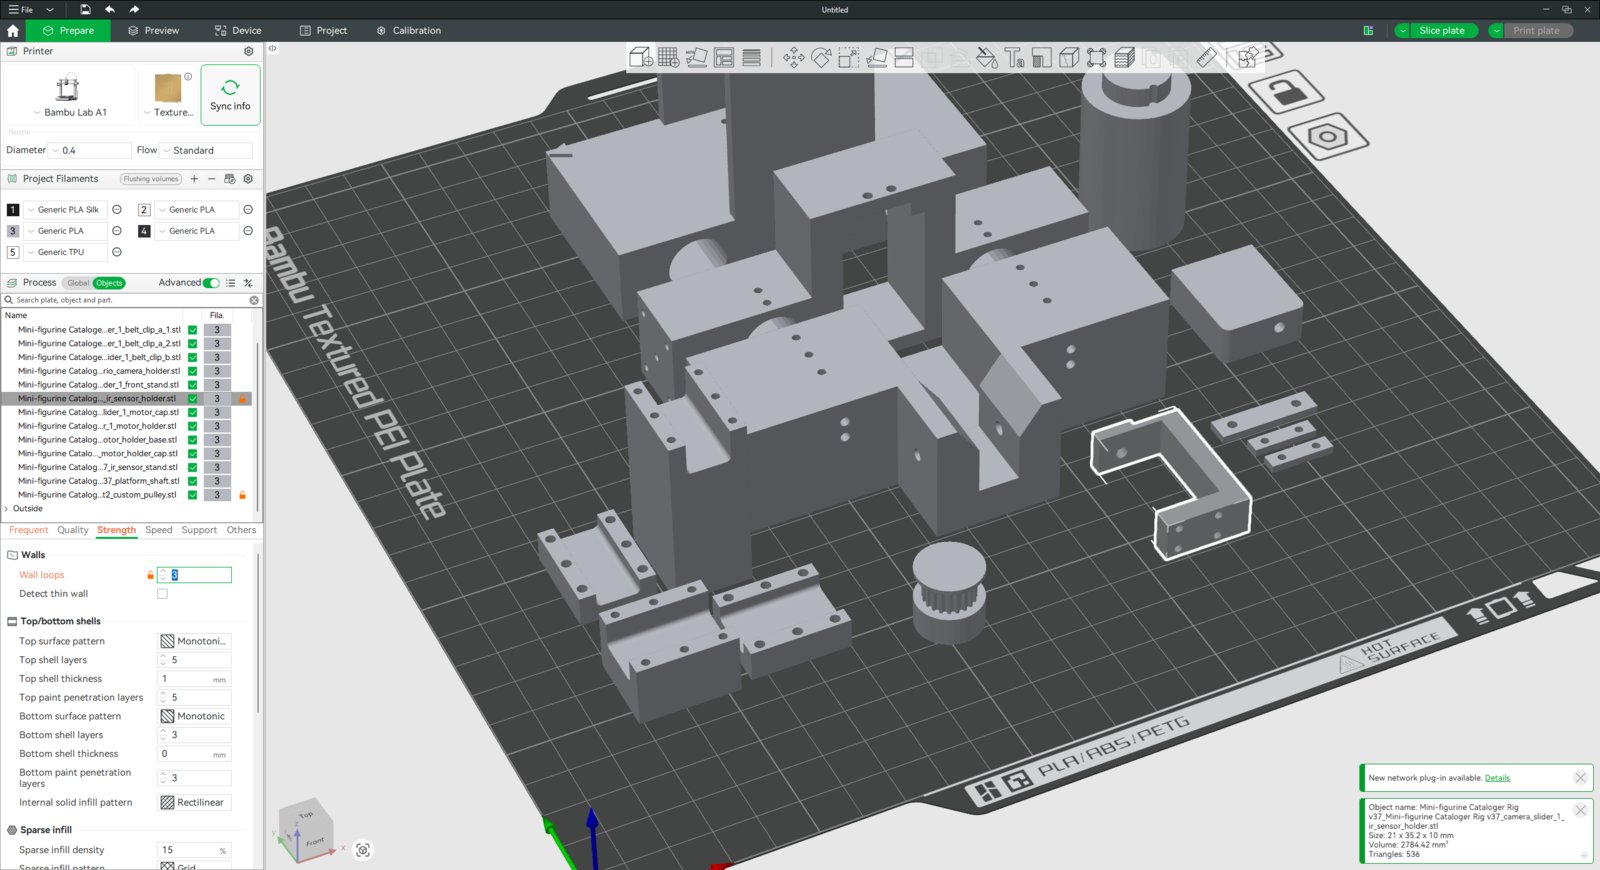1600x870 pixels.
Task: Expand the Outside tree item
Action: pos(7,509)
